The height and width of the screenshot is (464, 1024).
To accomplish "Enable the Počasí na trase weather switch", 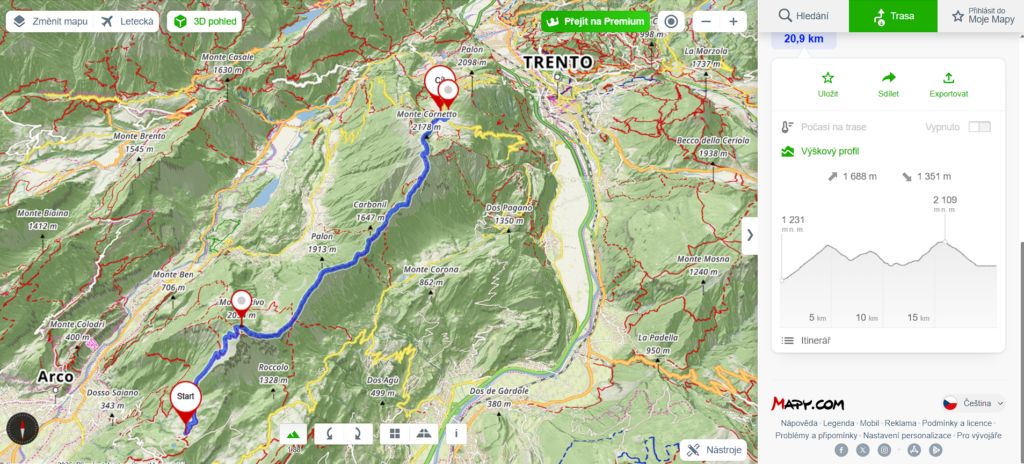I will tap(980, 127).
